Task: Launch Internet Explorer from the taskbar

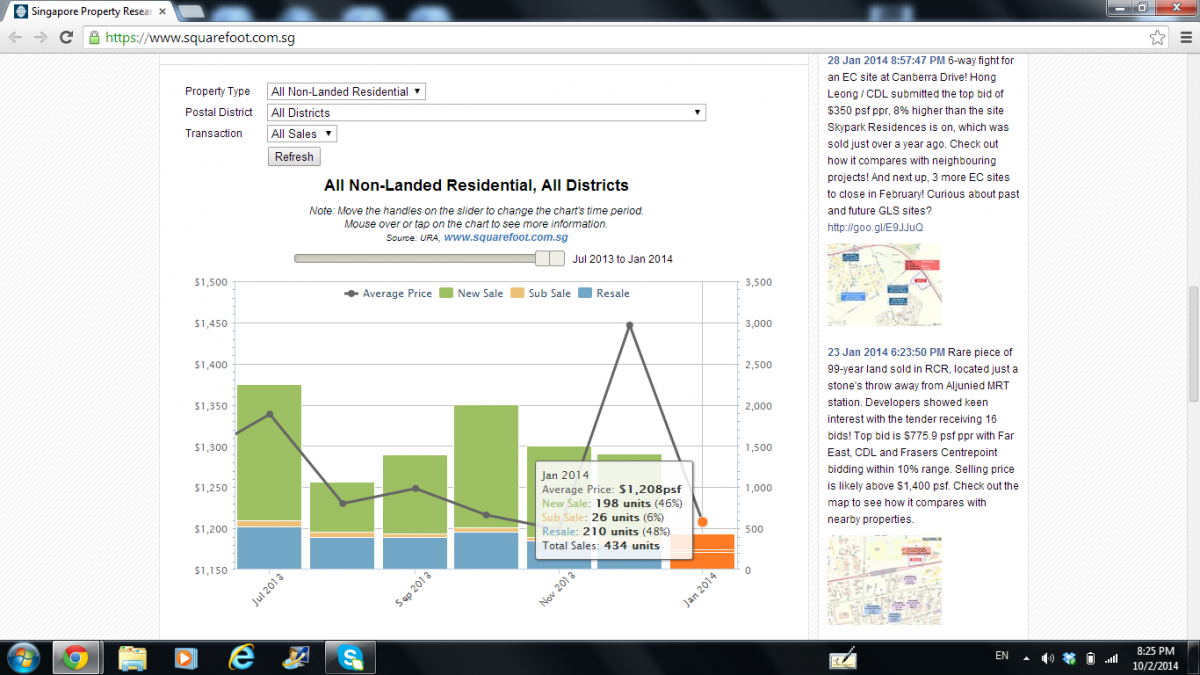Action: [241, 657]
